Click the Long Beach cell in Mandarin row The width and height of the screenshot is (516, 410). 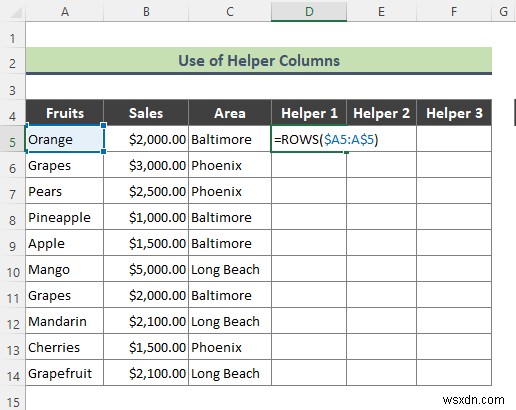pos(230,321)
